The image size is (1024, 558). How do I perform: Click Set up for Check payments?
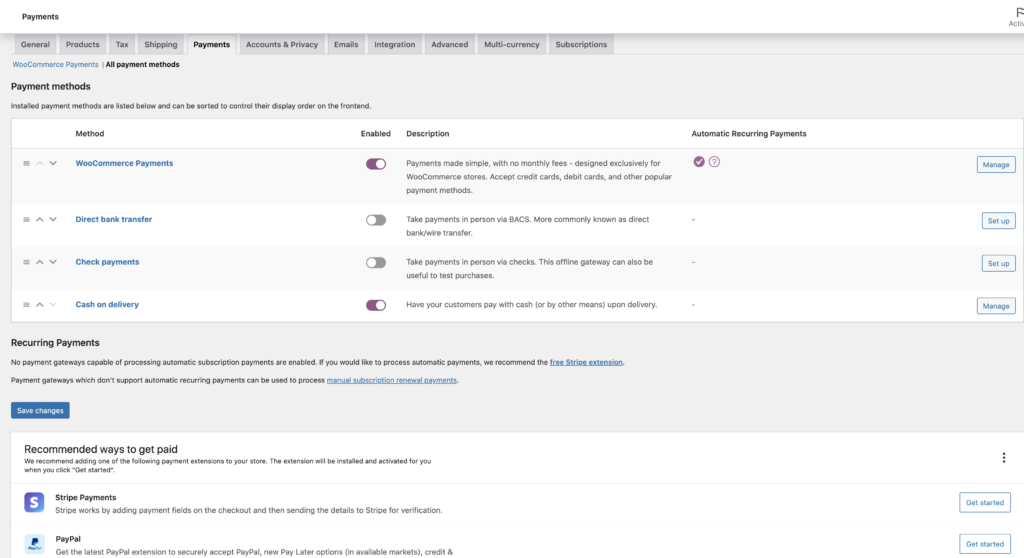point(999,263)
